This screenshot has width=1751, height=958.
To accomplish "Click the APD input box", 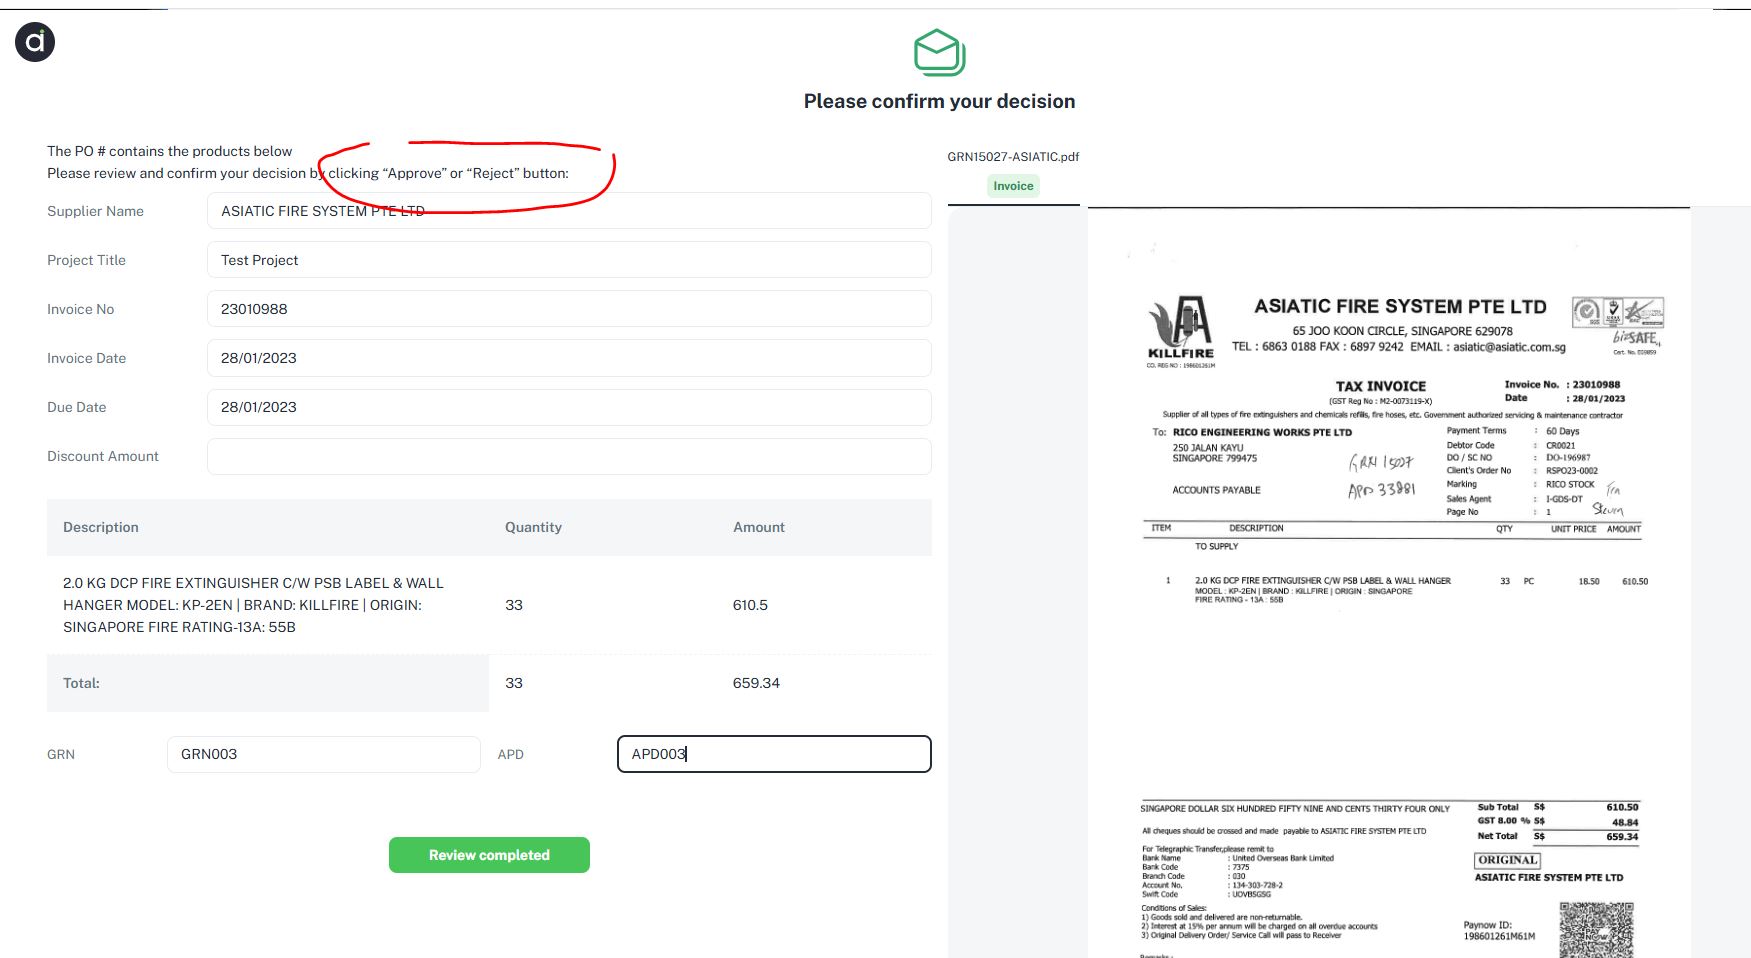I will click(x=773, y=754).
